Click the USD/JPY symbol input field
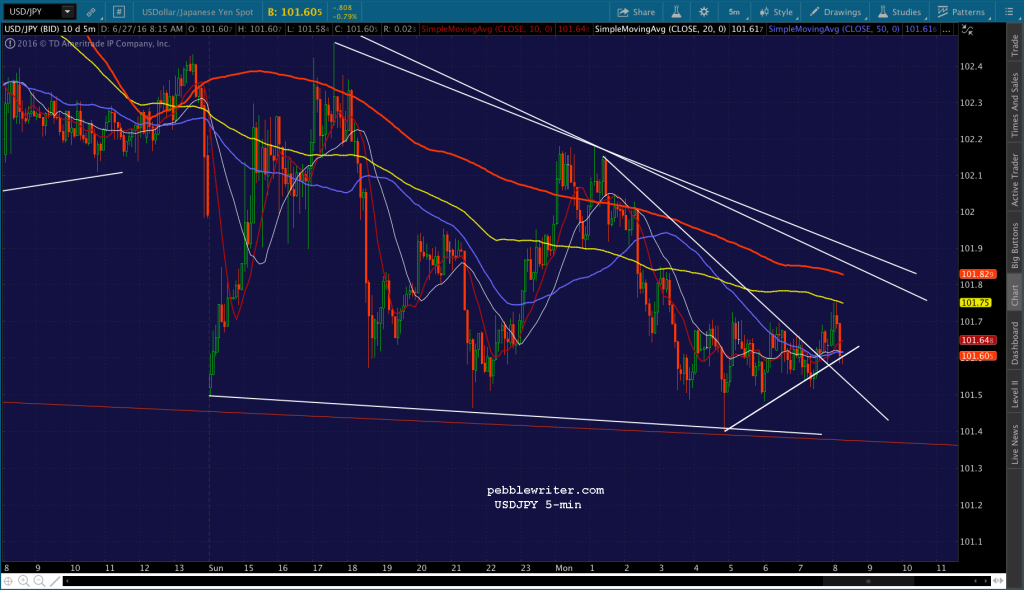The width and height of the screenshot is (1024, 590). [33, 12]
